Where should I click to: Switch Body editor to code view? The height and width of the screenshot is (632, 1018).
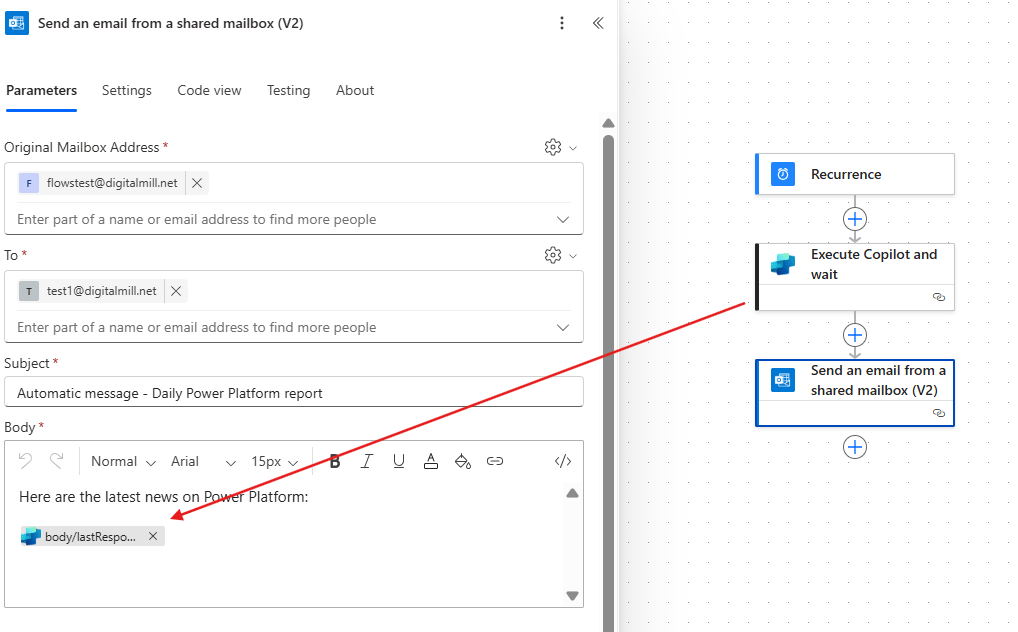point(563,461)
